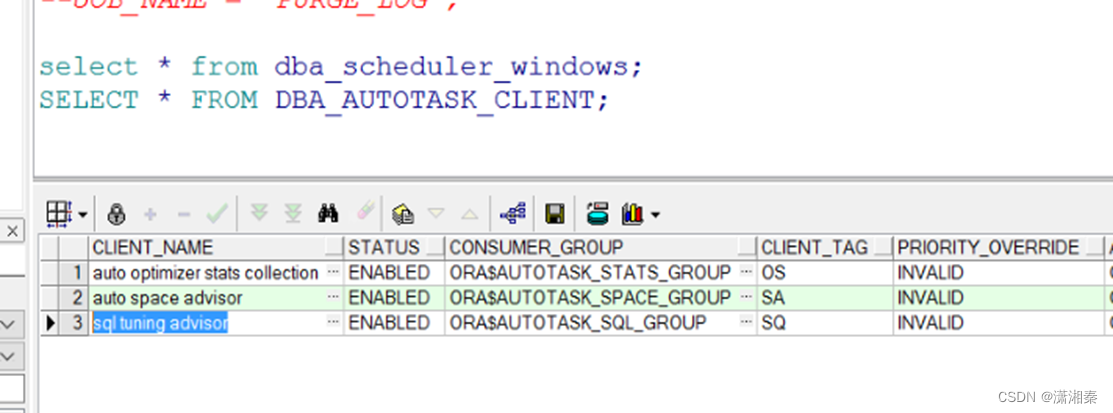This screenshot has width=1113, height=413.
Task: Clear the record with the eraser icon
Action: (x=364, y=211)
